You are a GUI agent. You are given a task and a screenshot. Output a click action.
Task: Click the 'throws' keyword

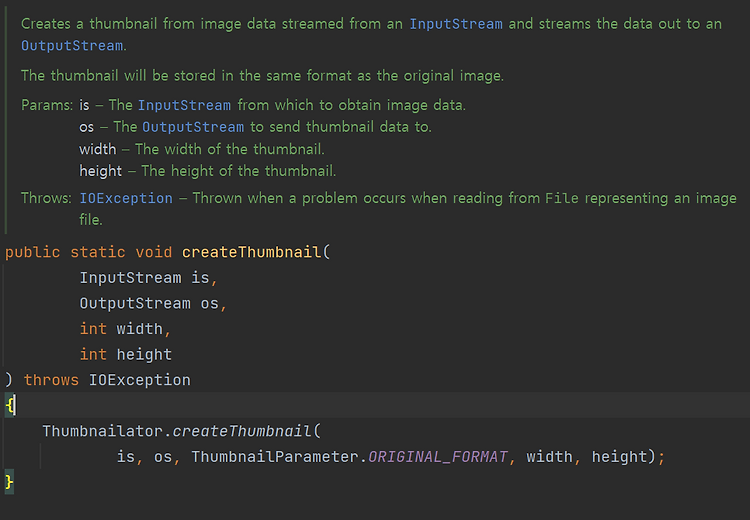pyautogui.click(x=51, y=380)
